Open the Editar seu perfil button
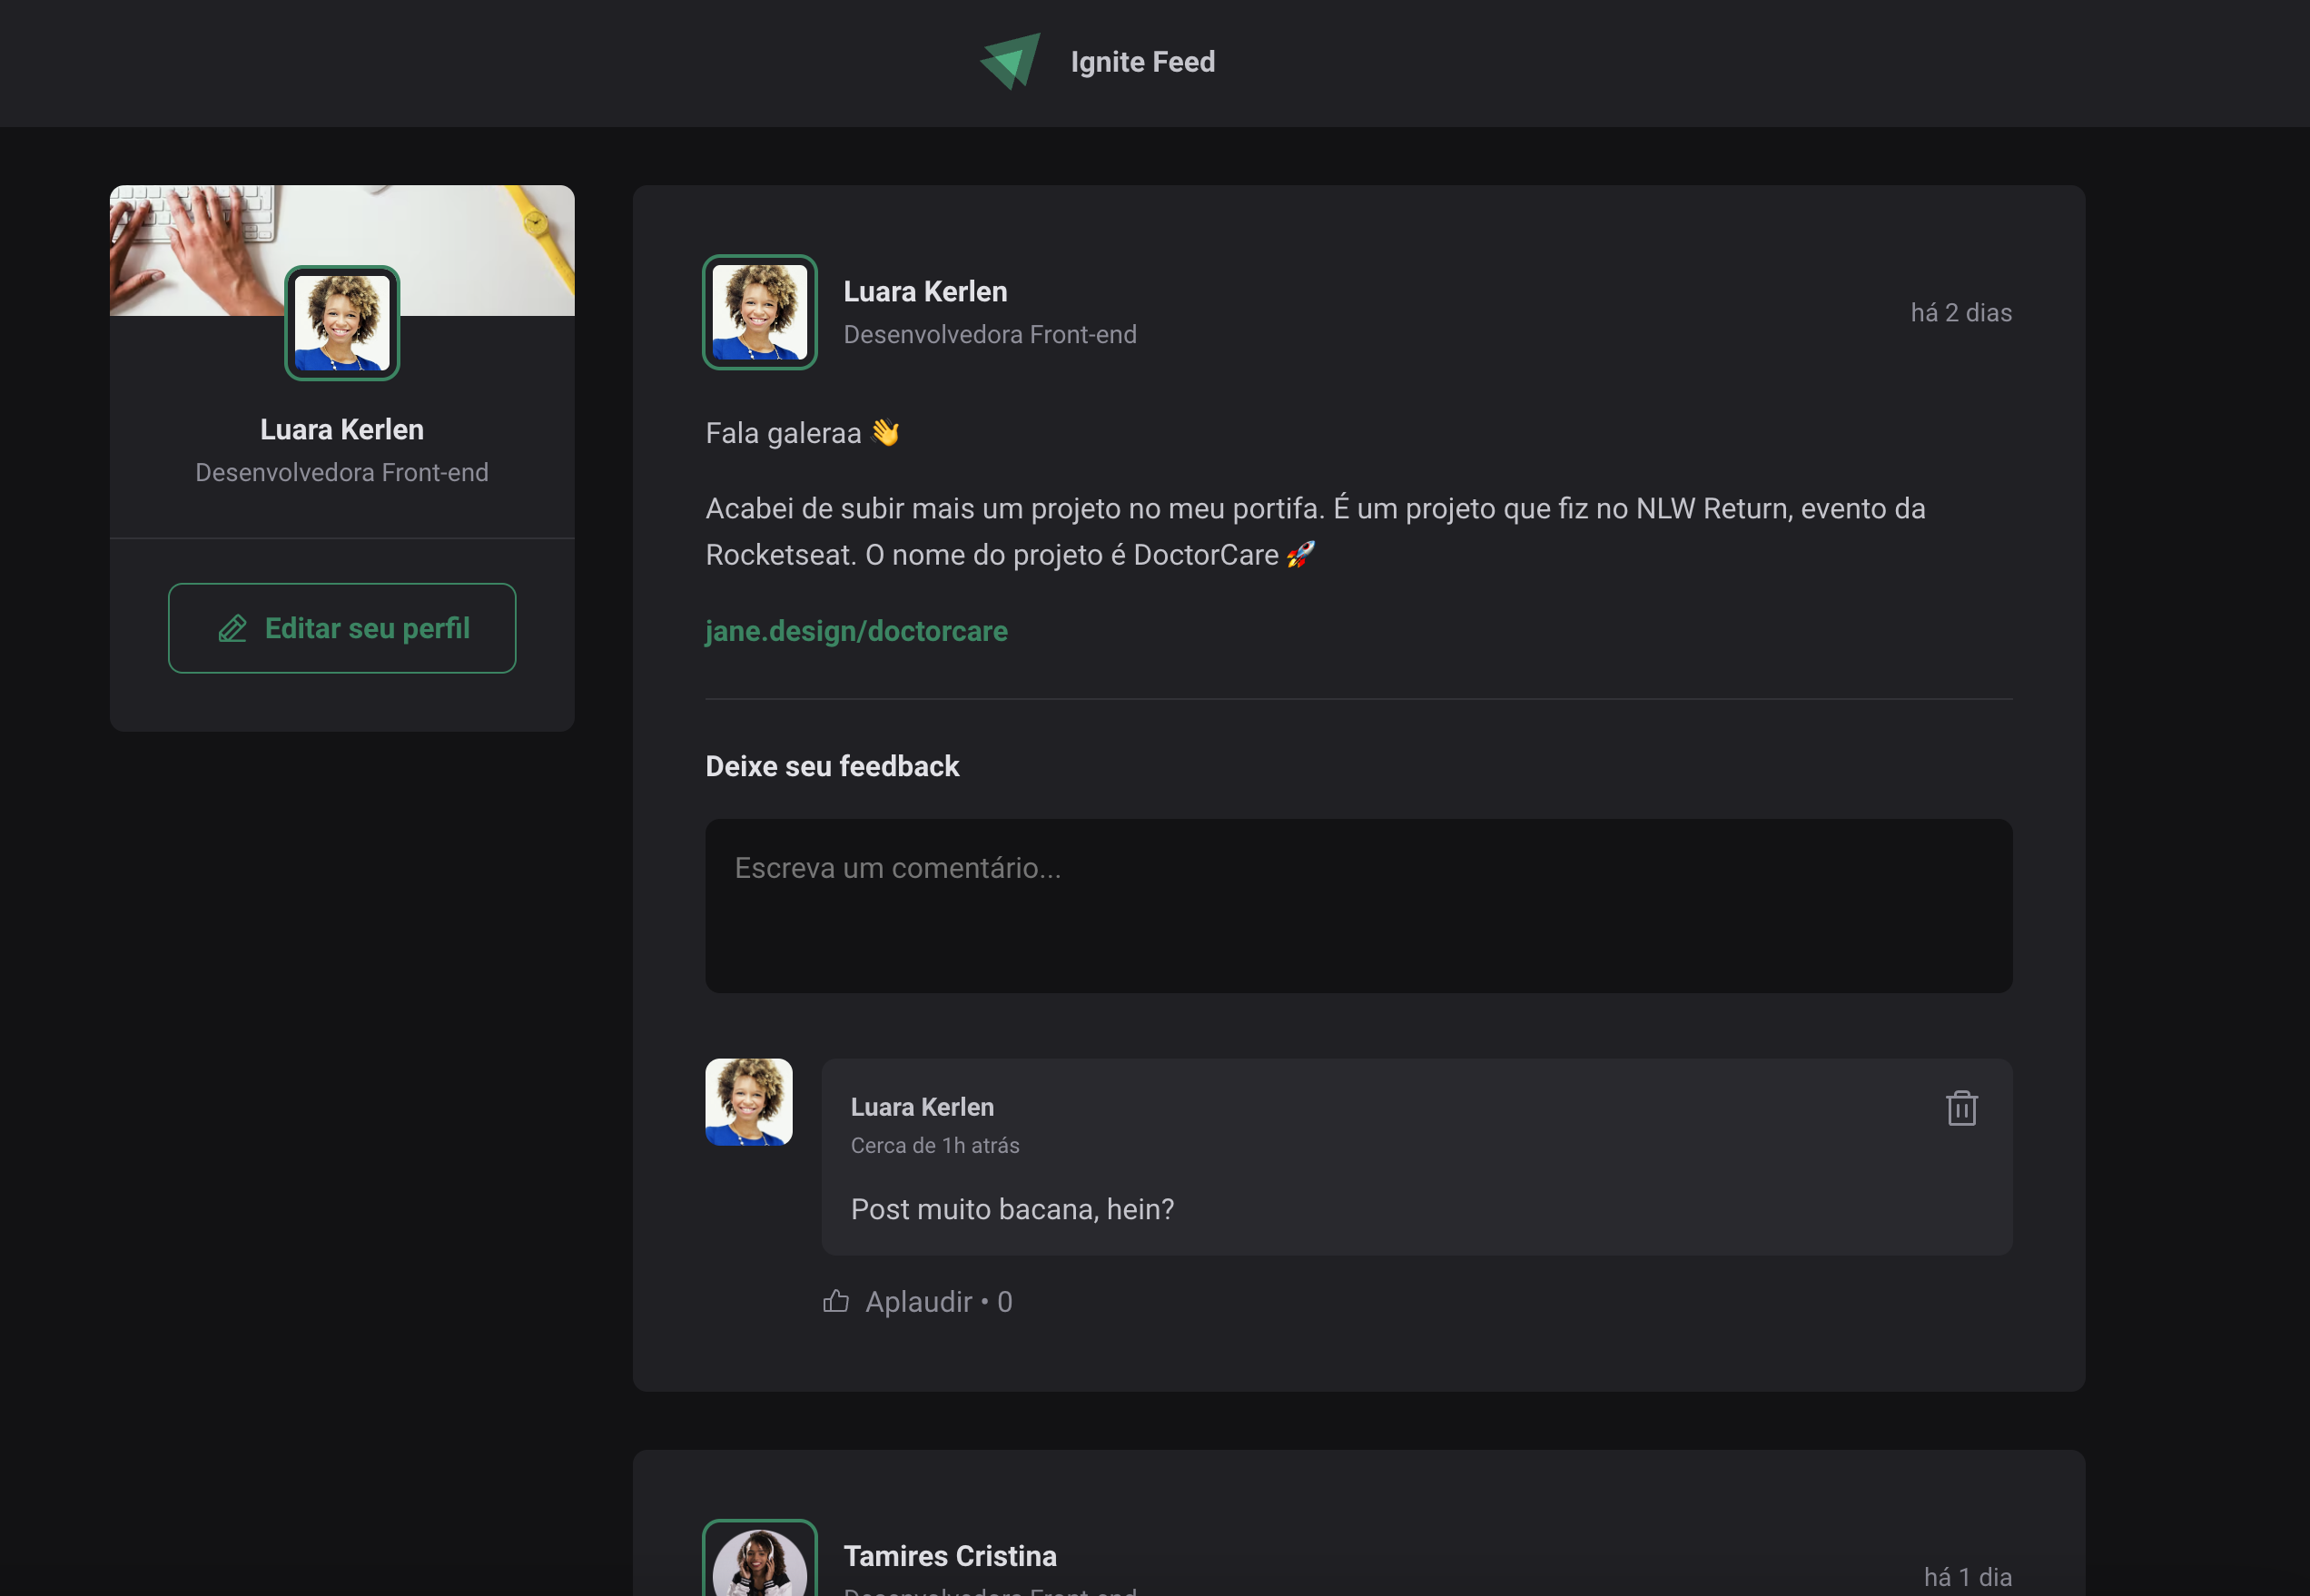The height and width of the screenshot is (1596, 2310). [342, 628]
